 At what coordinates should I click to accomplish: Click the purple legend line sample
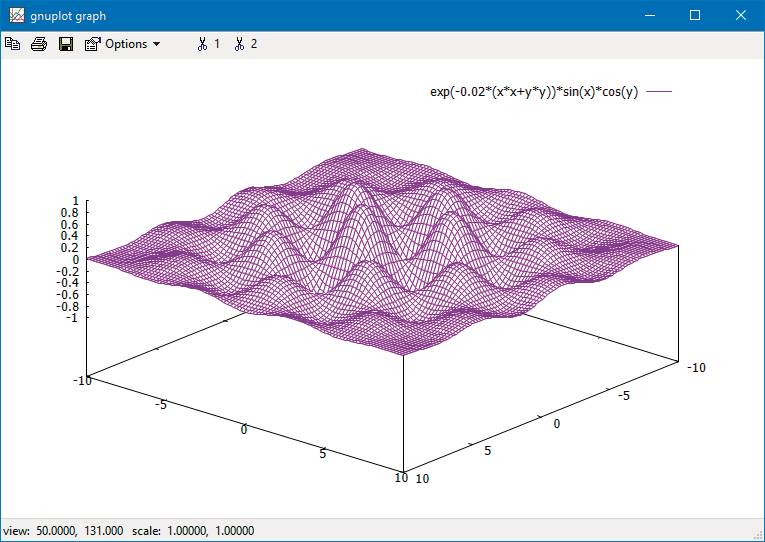659,91
